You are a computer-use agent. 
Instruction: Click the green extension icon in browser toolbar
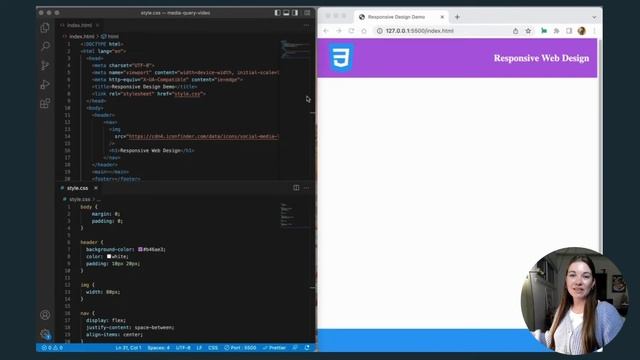[x=544, y=31]
